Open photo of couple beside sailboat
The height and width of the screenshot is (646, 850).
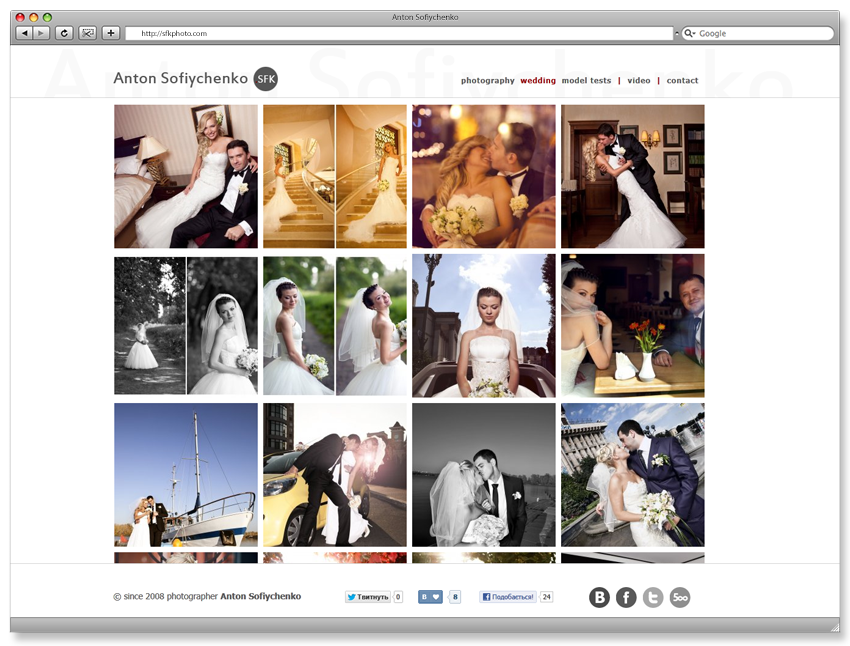pos(186,475)
